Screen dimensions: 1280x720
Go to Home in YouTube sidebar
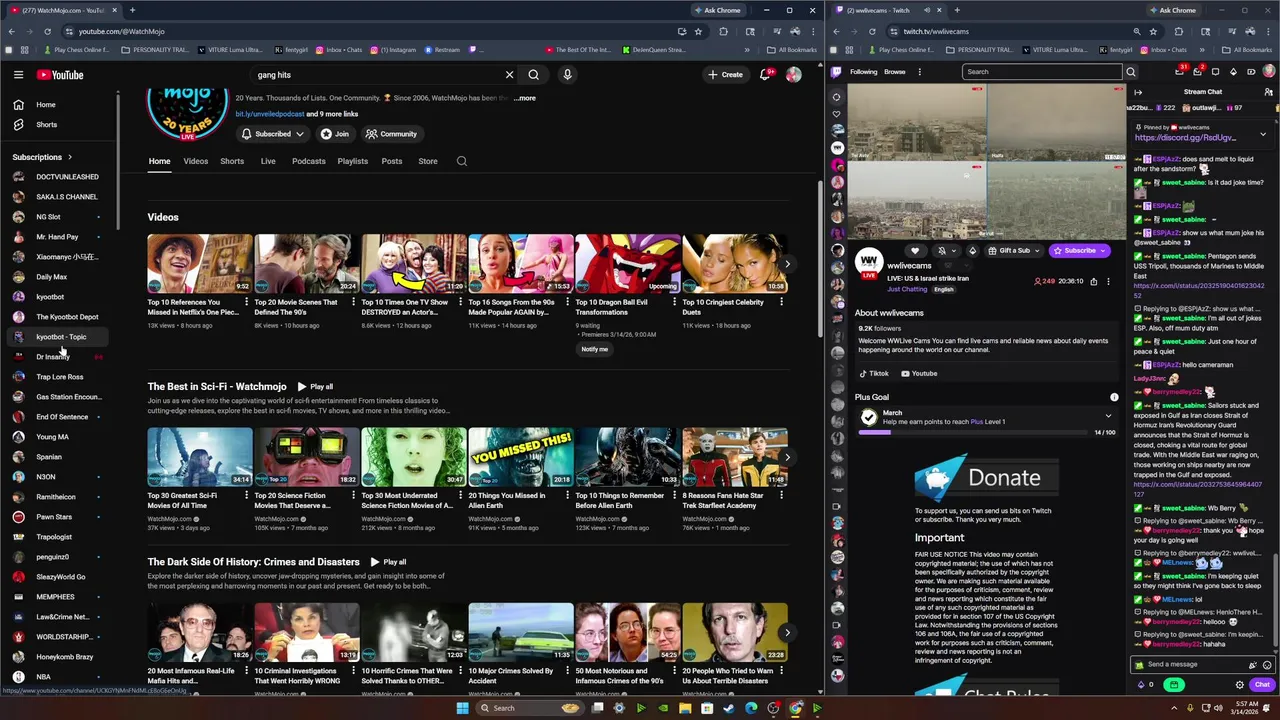pyautogui.click(x=57, y=104)
